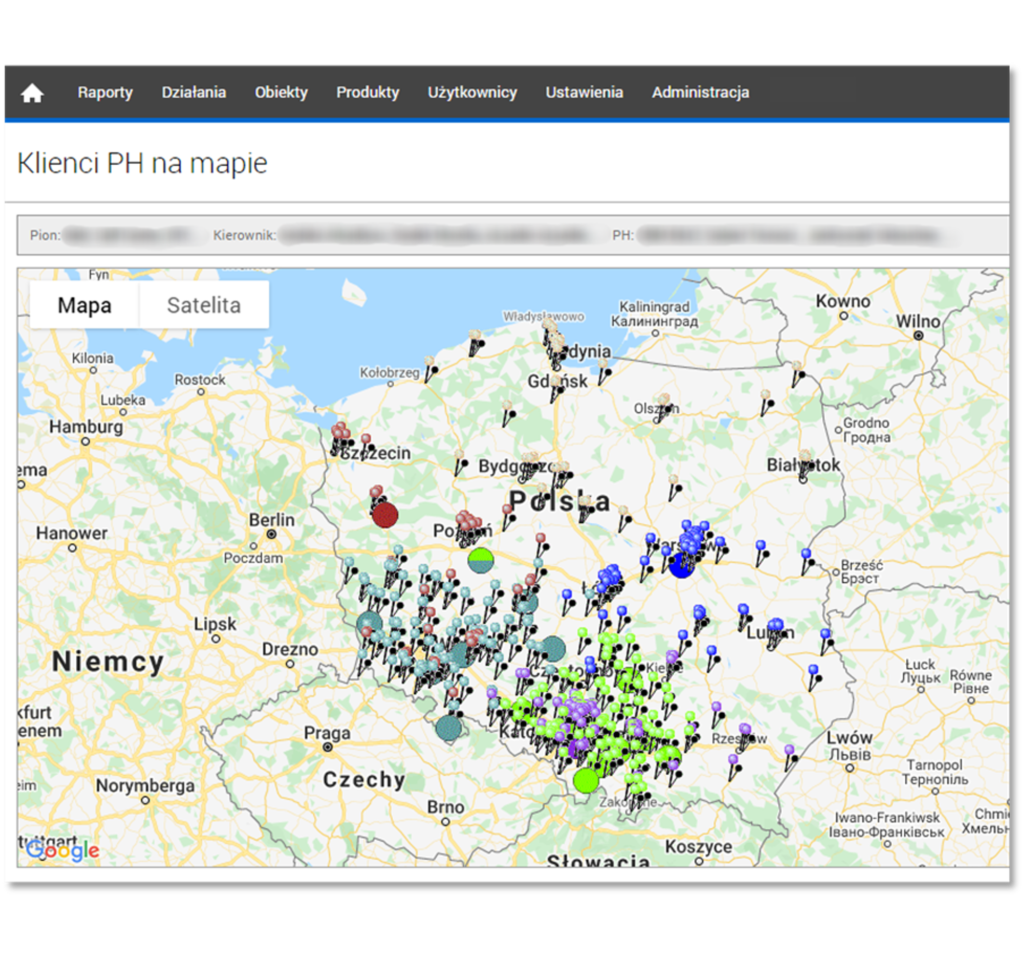Click the Kowno city label
Image resolution: width=1024 pixels, height=957 pixels.
tap(843, 301)
